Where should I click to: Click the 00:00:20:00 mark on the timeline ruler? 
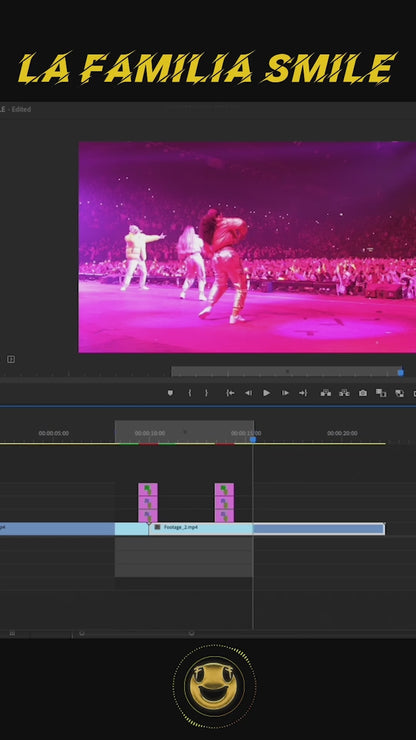(342, 433)
